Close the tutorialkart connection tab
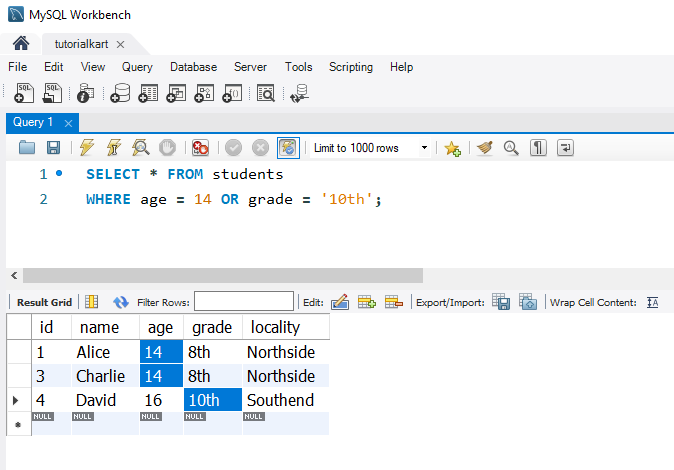This screenshot has width=674, height=470. click(120, 44)
